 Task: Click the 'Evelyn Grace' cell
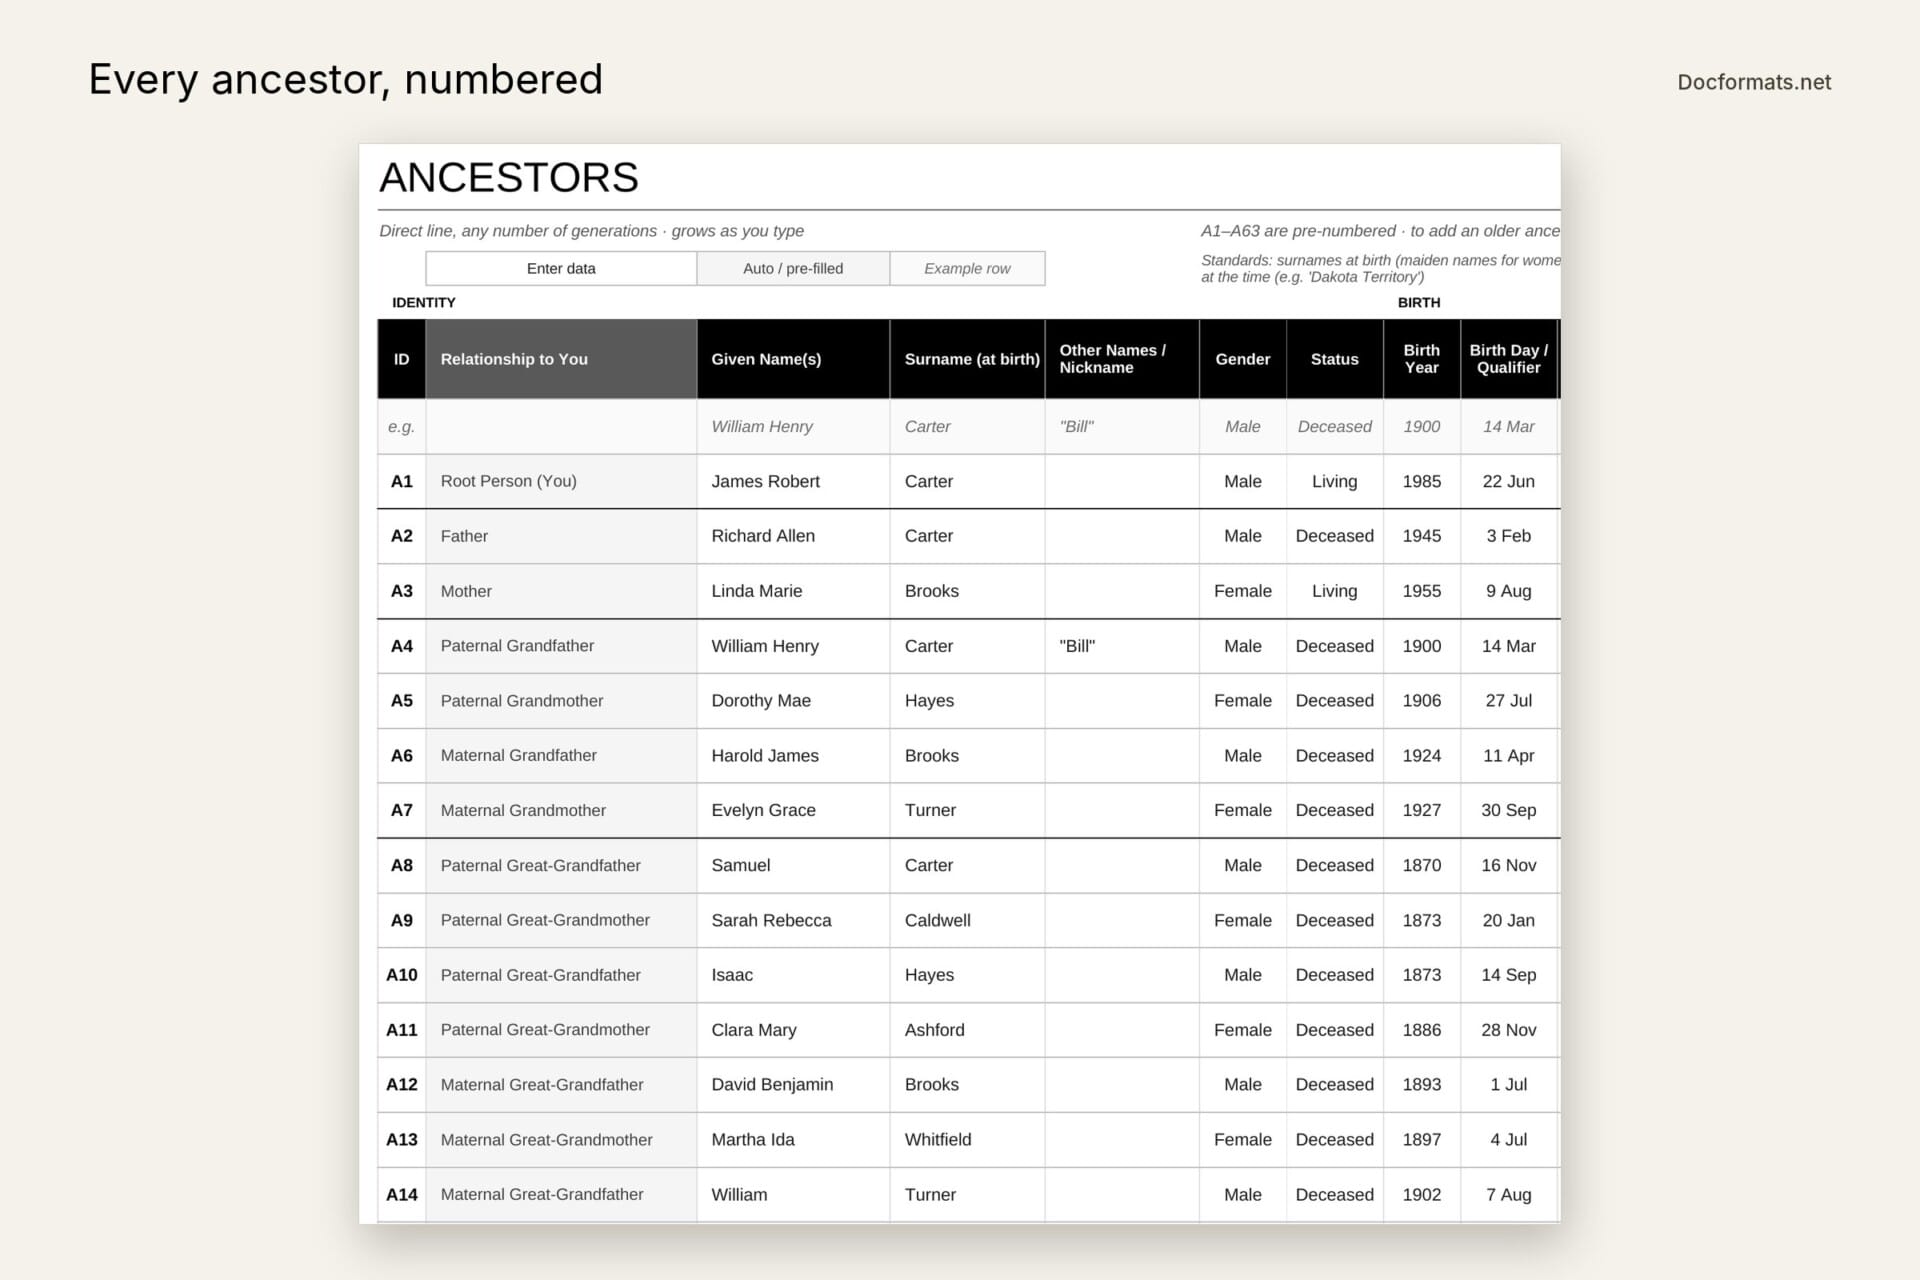coord(793,810)
